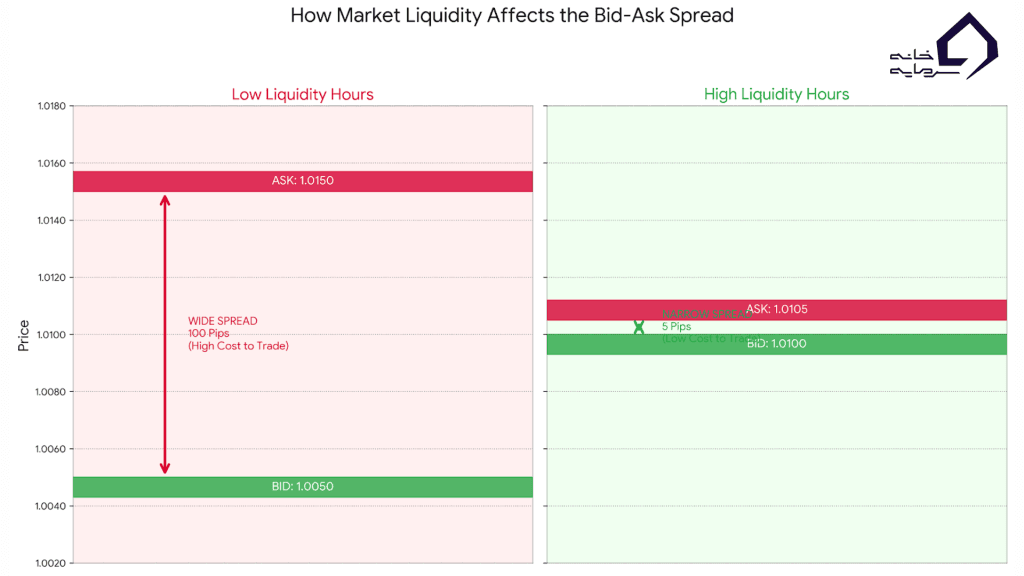
Task: Click the 5 Pips annotation
Action: pos(676,327)
